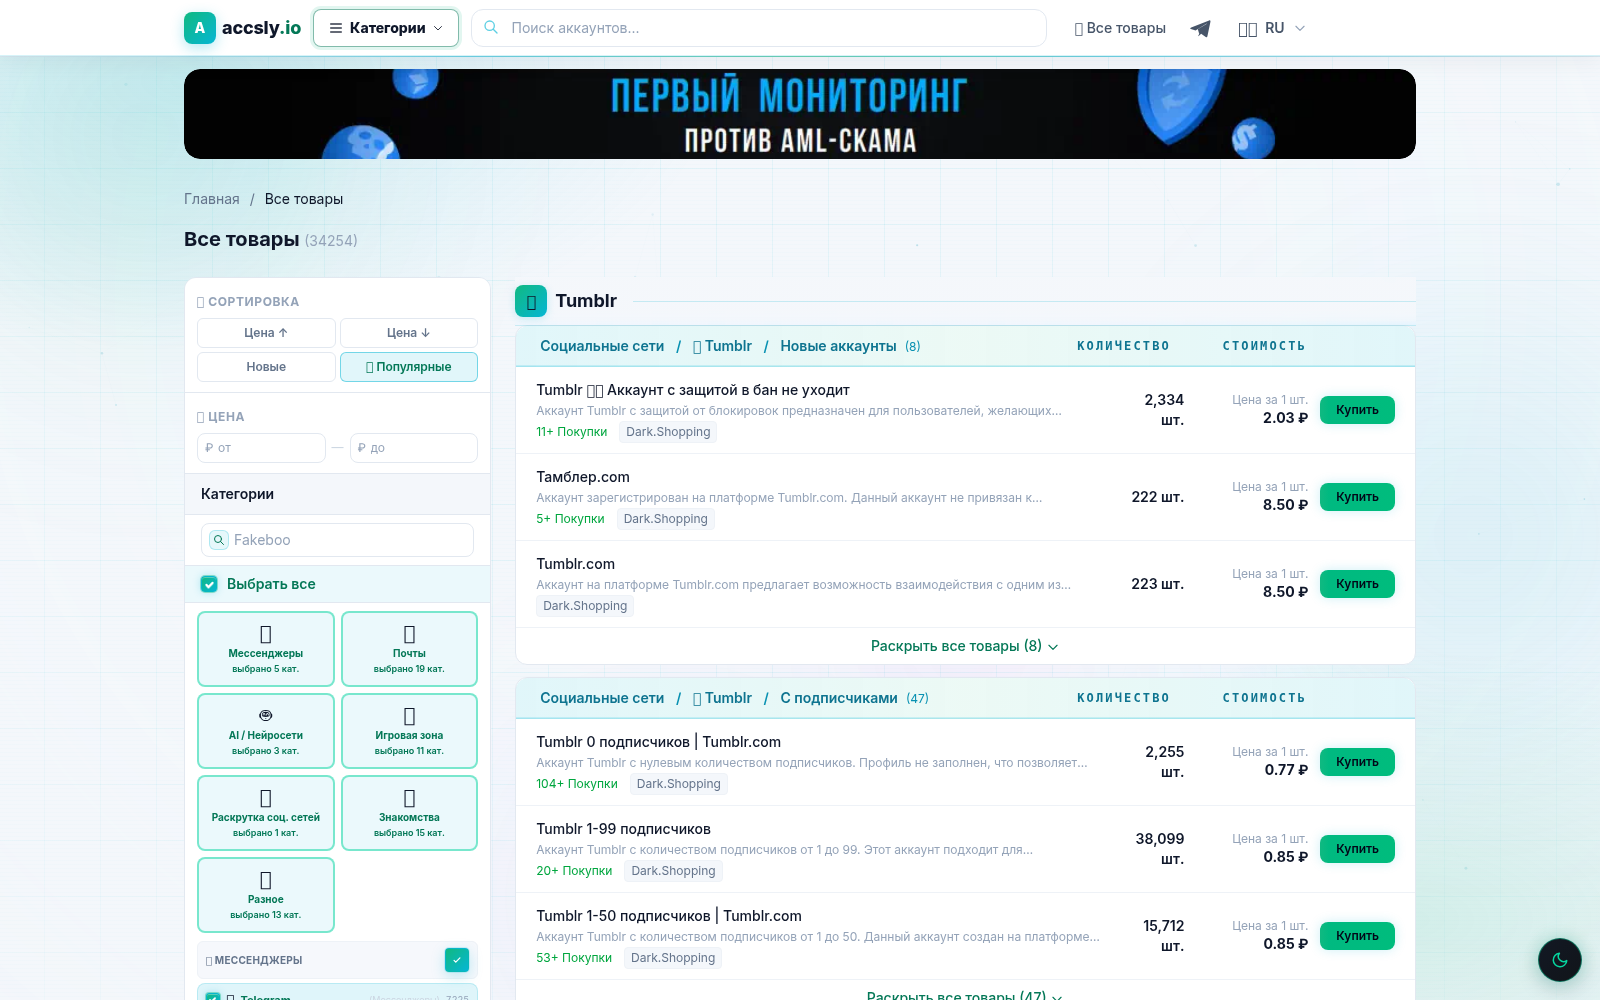The height and width of the screenshot is (1000, 1600).
Task: Sort by Популярные
Action: [409, 367]
